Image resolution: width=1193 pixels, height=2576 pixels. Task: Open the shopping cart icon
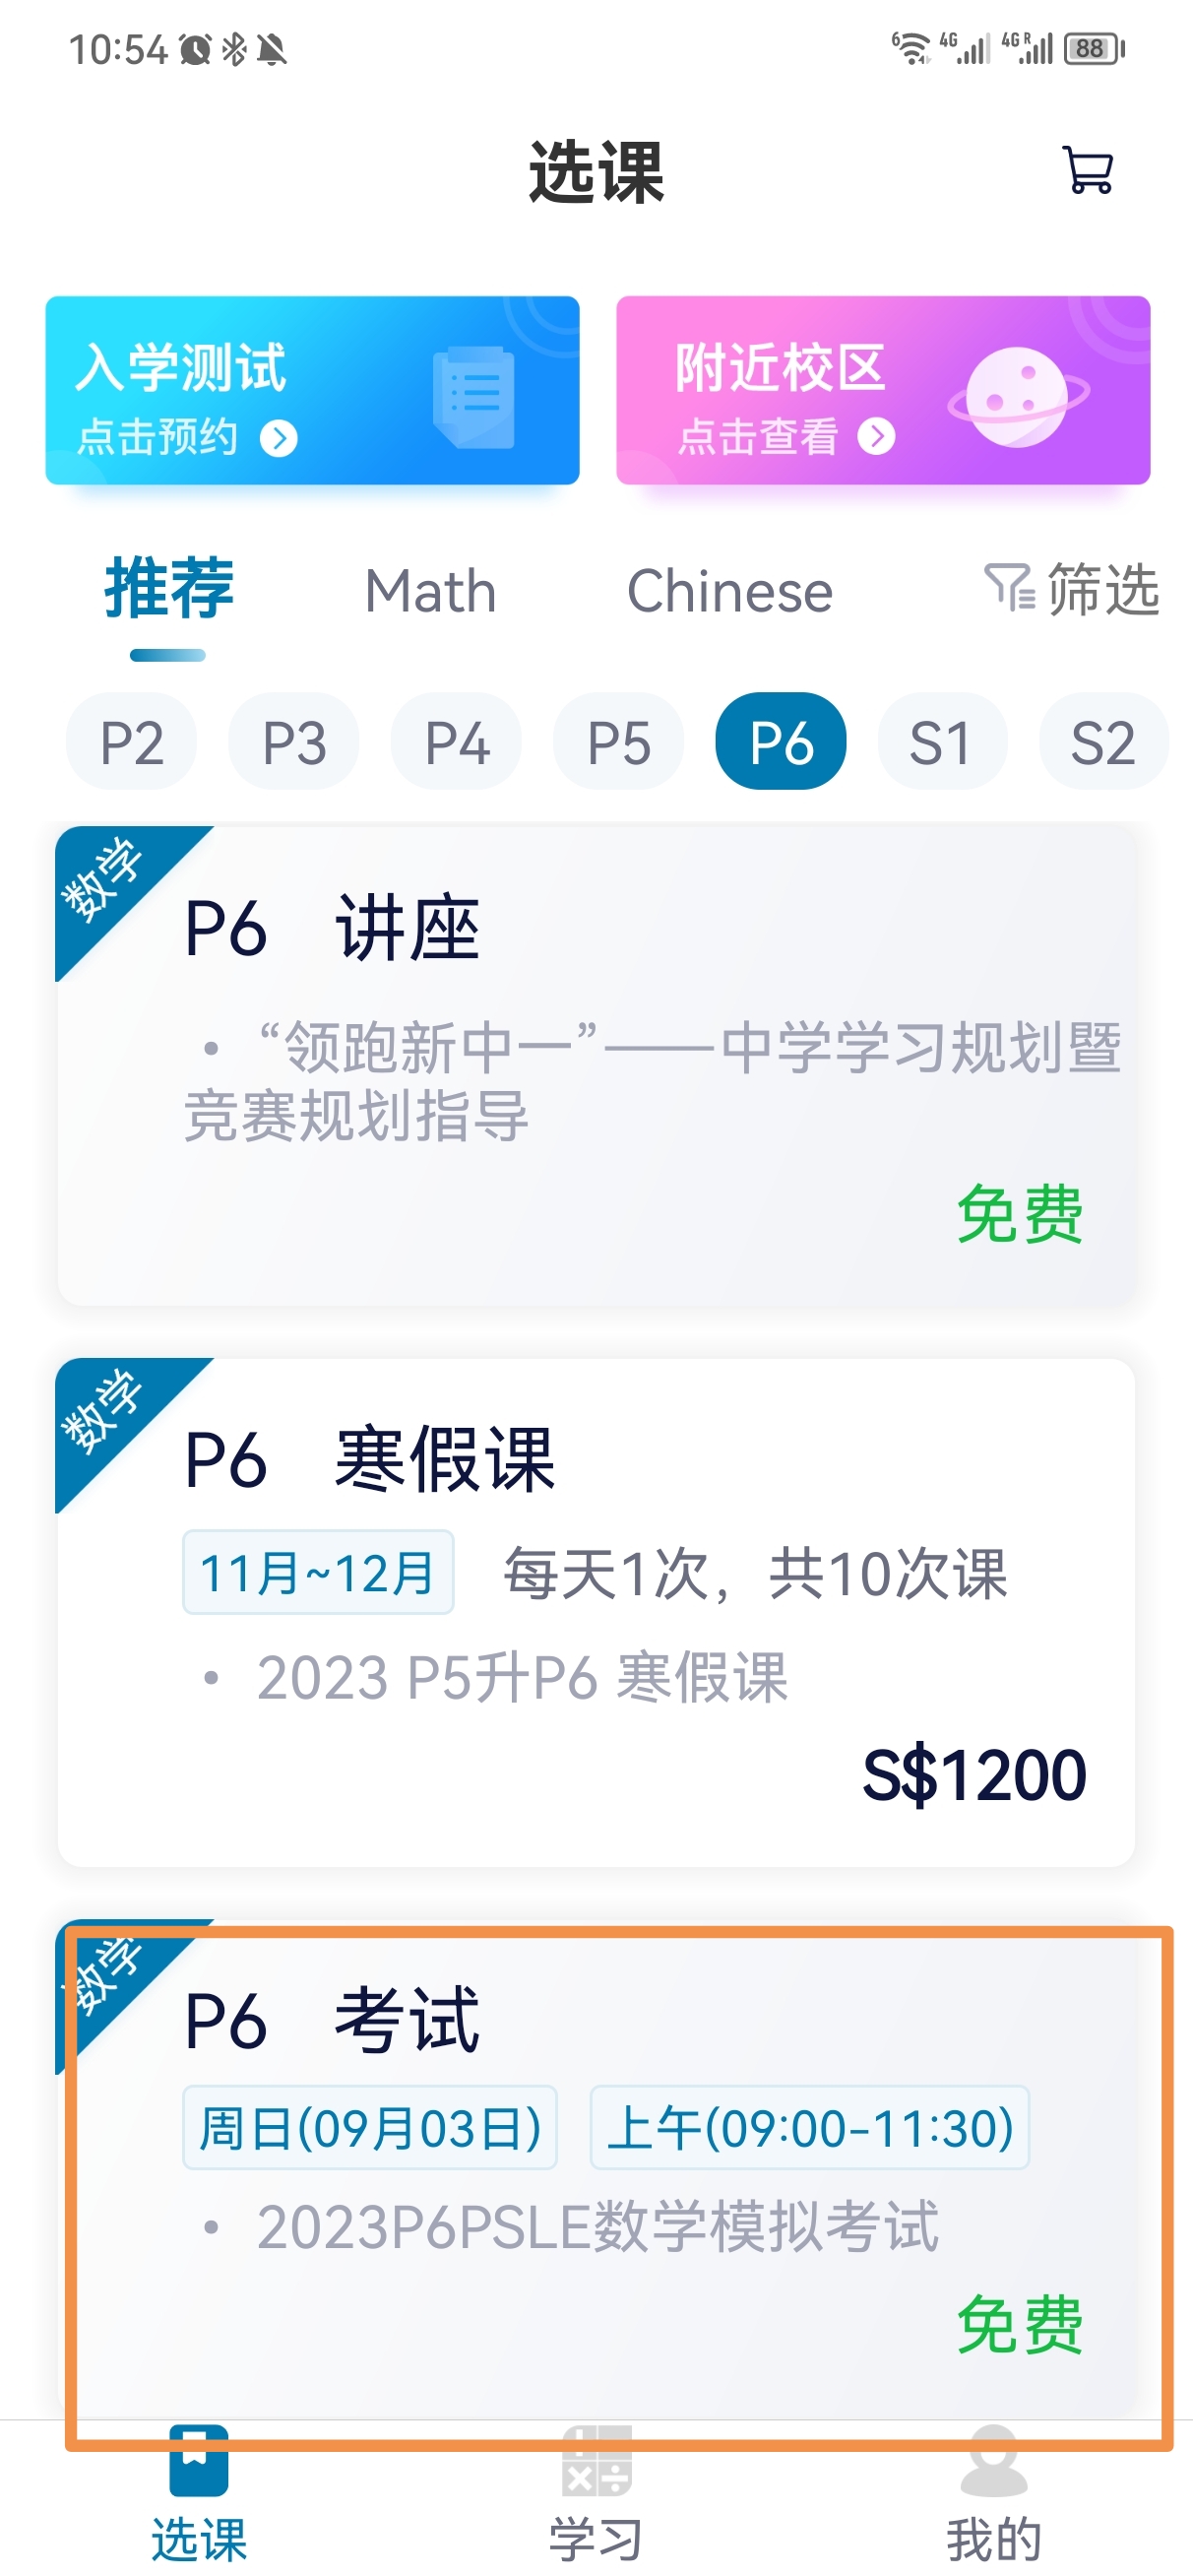(x=1087, y=170)
